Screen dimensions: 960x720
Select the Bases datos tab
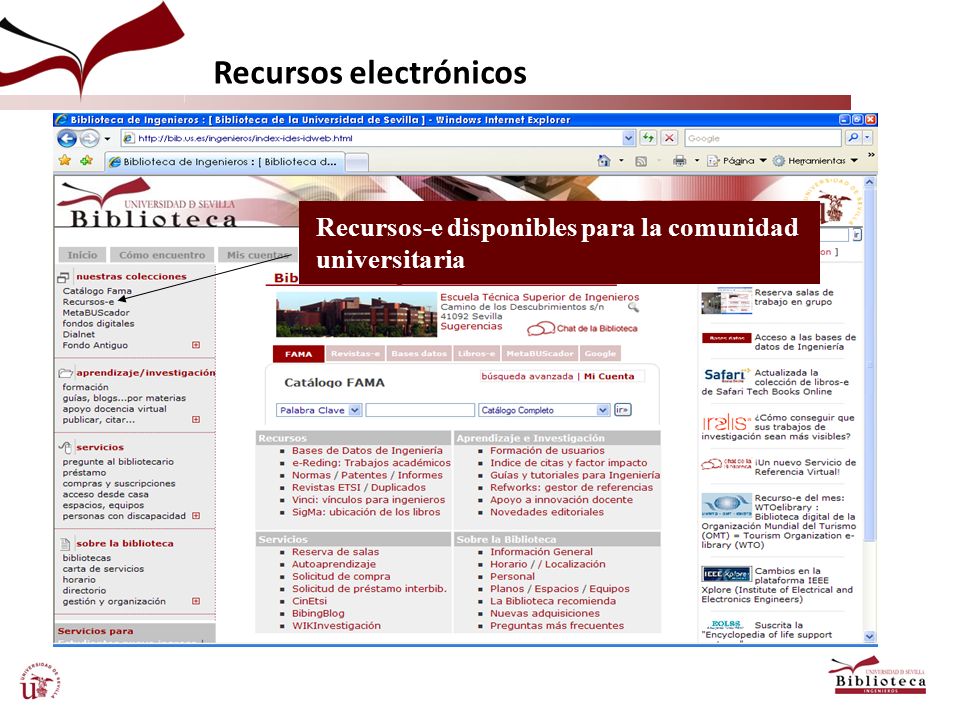(x=419, y=354)
